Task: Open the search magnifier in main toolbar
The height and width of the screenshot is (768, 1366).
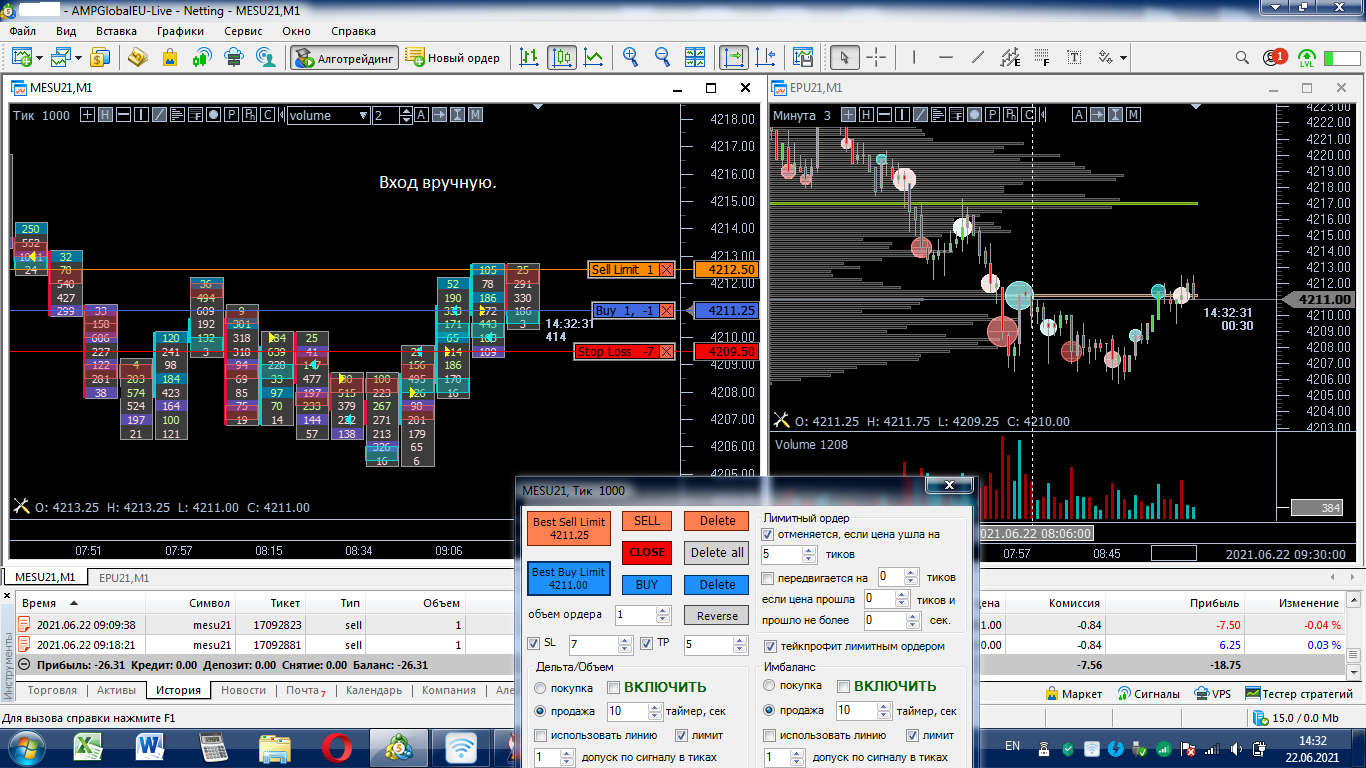Action: [x=1242, y=58]
